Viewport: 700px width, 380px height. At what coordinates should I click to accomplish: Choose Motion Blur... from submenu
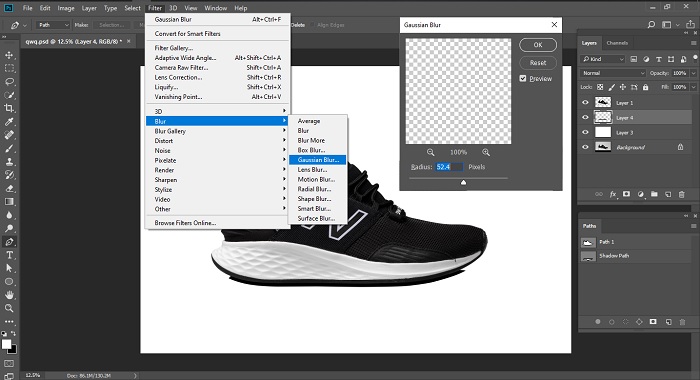(317, 180)
